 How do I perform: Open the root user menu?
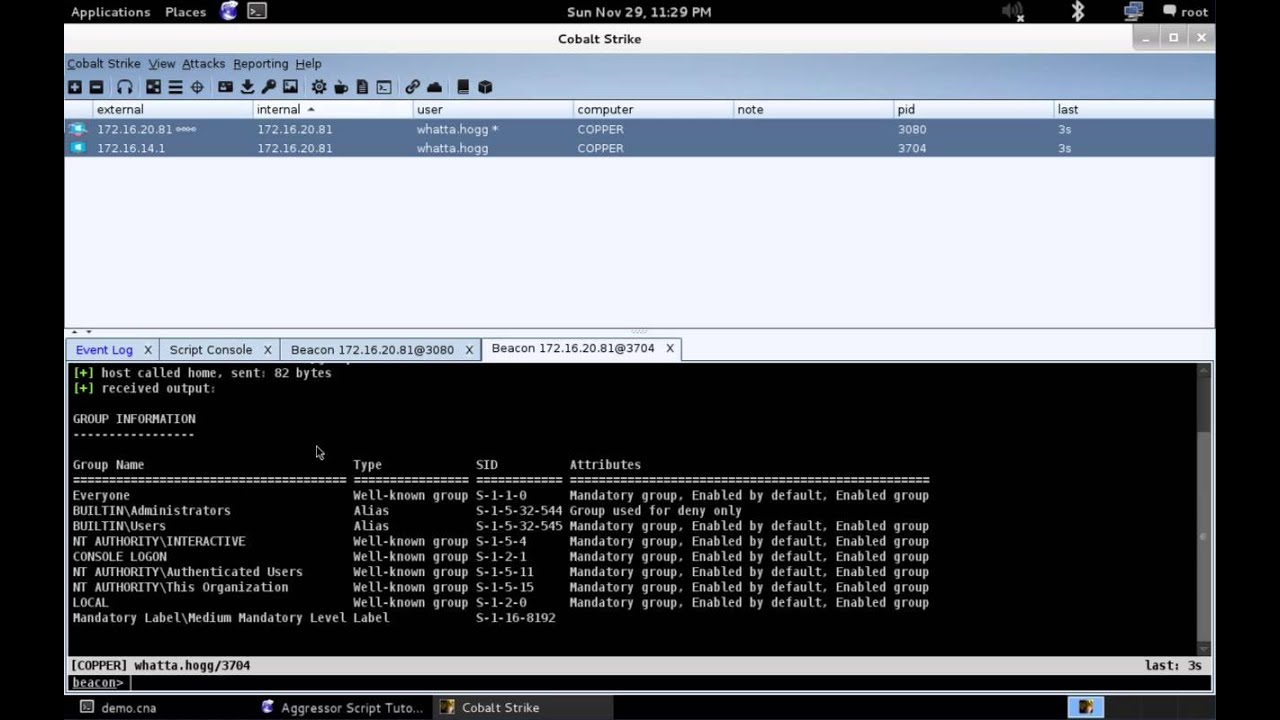1186,12
